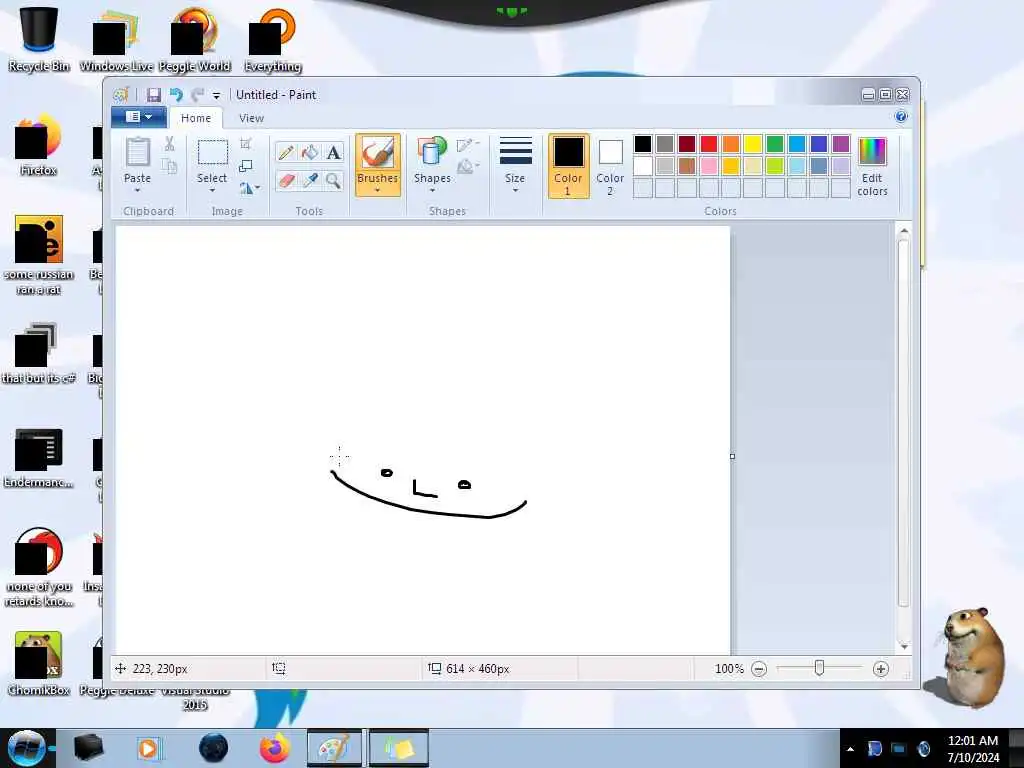Pick the red color swatch
Image resolution: width=1024 pixels, height=768 pixels.
click(x=709, y=144)
